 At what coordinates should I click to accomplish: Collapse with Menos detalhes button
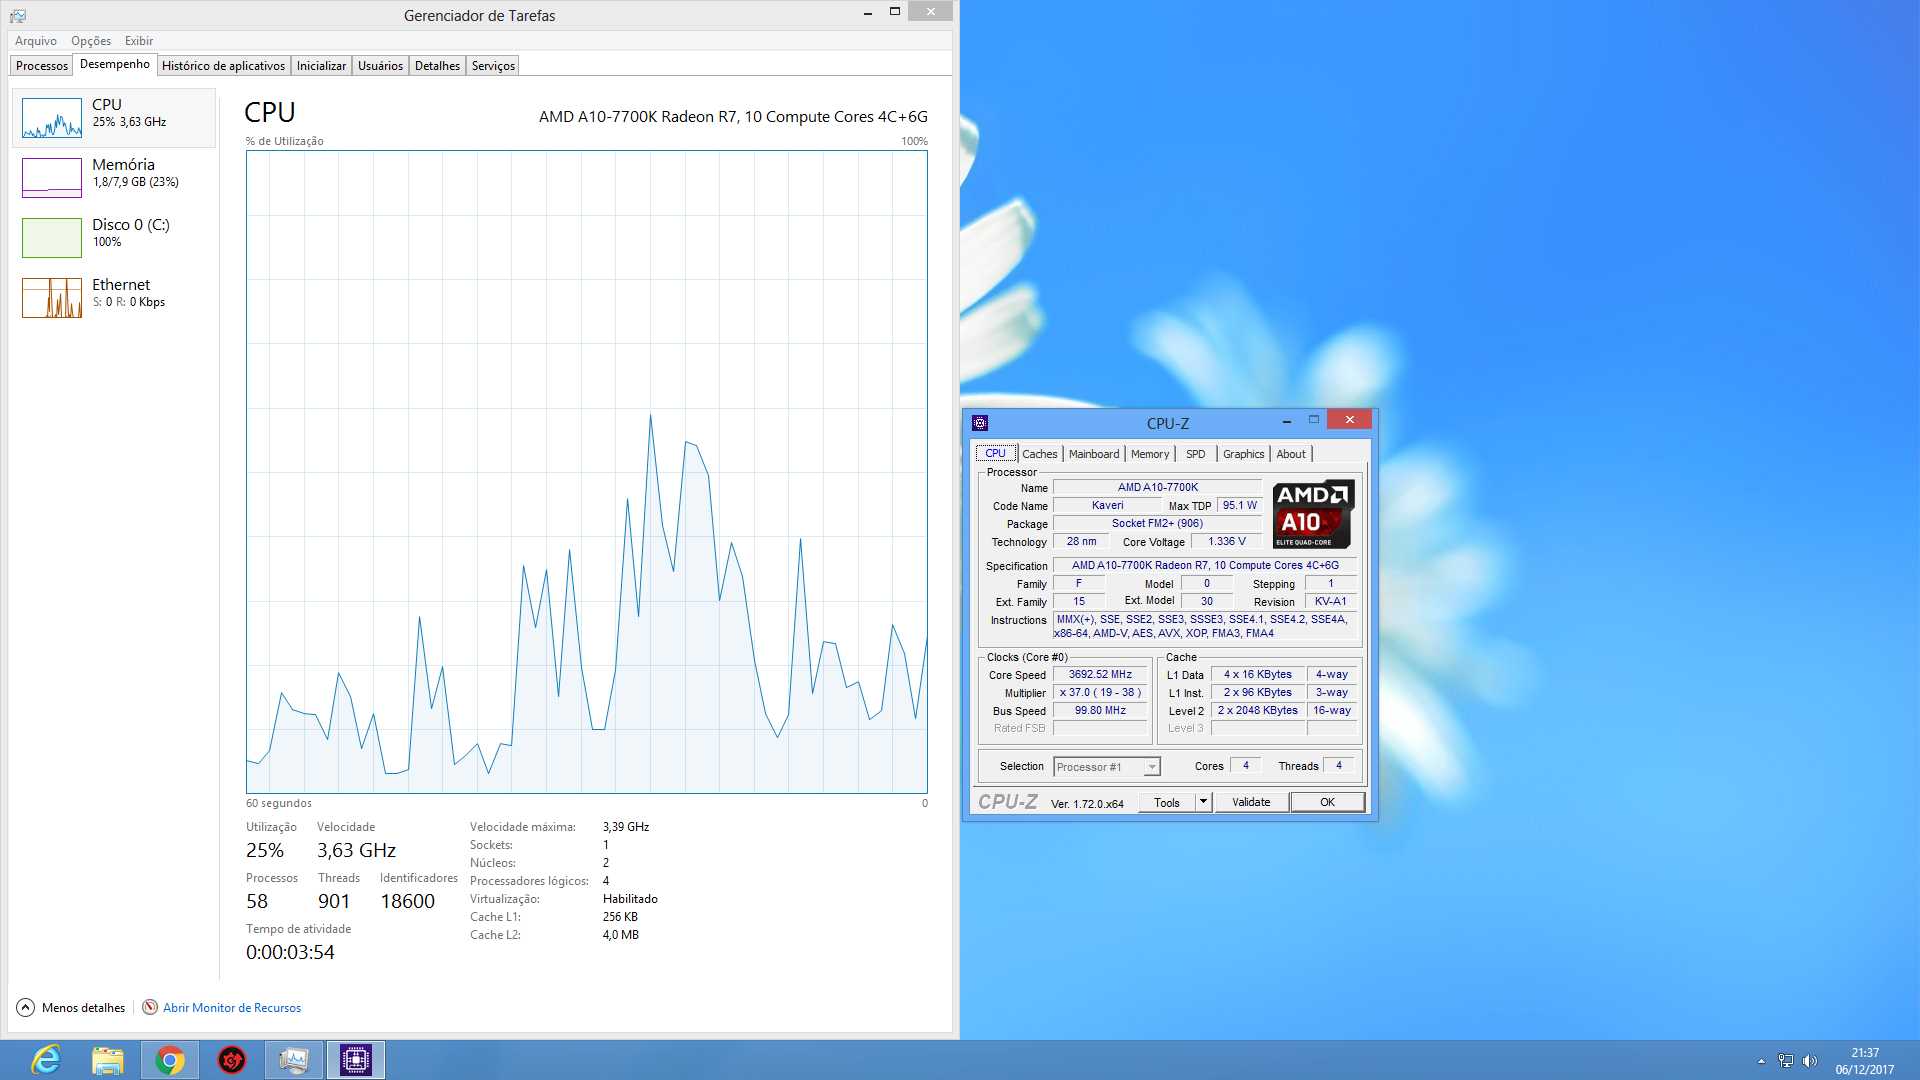[71, 1008]
